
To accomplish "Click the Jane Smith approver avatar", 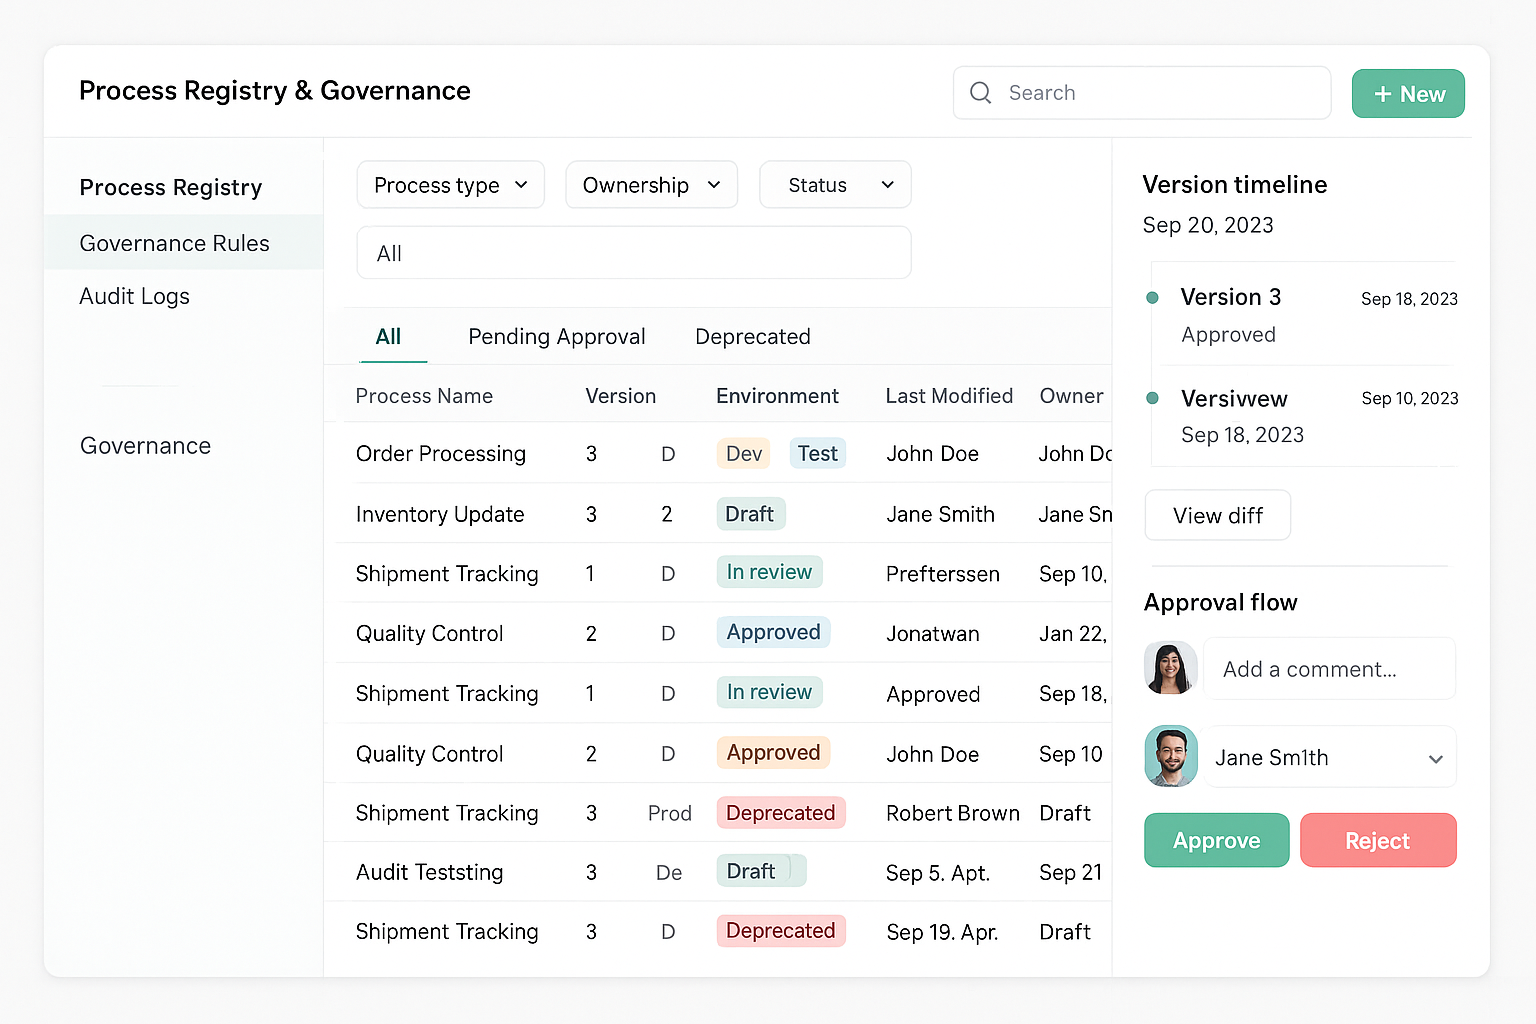I will pos(1171,756).
